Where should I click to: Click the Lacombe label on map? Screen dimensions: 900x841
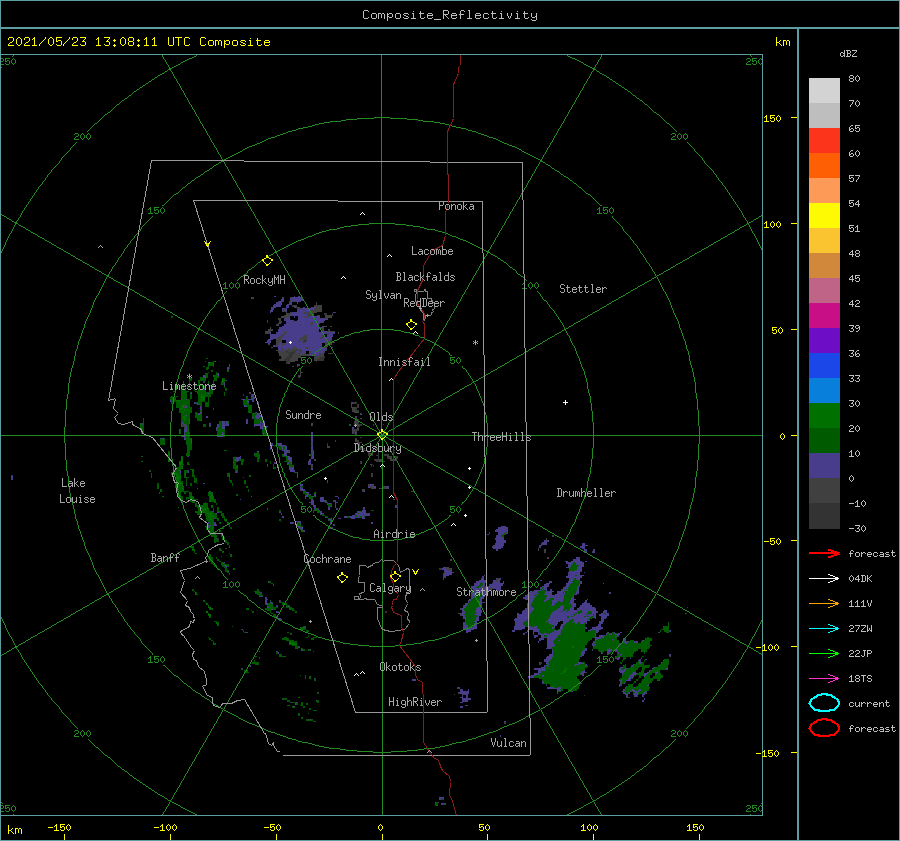click(432, 251)
